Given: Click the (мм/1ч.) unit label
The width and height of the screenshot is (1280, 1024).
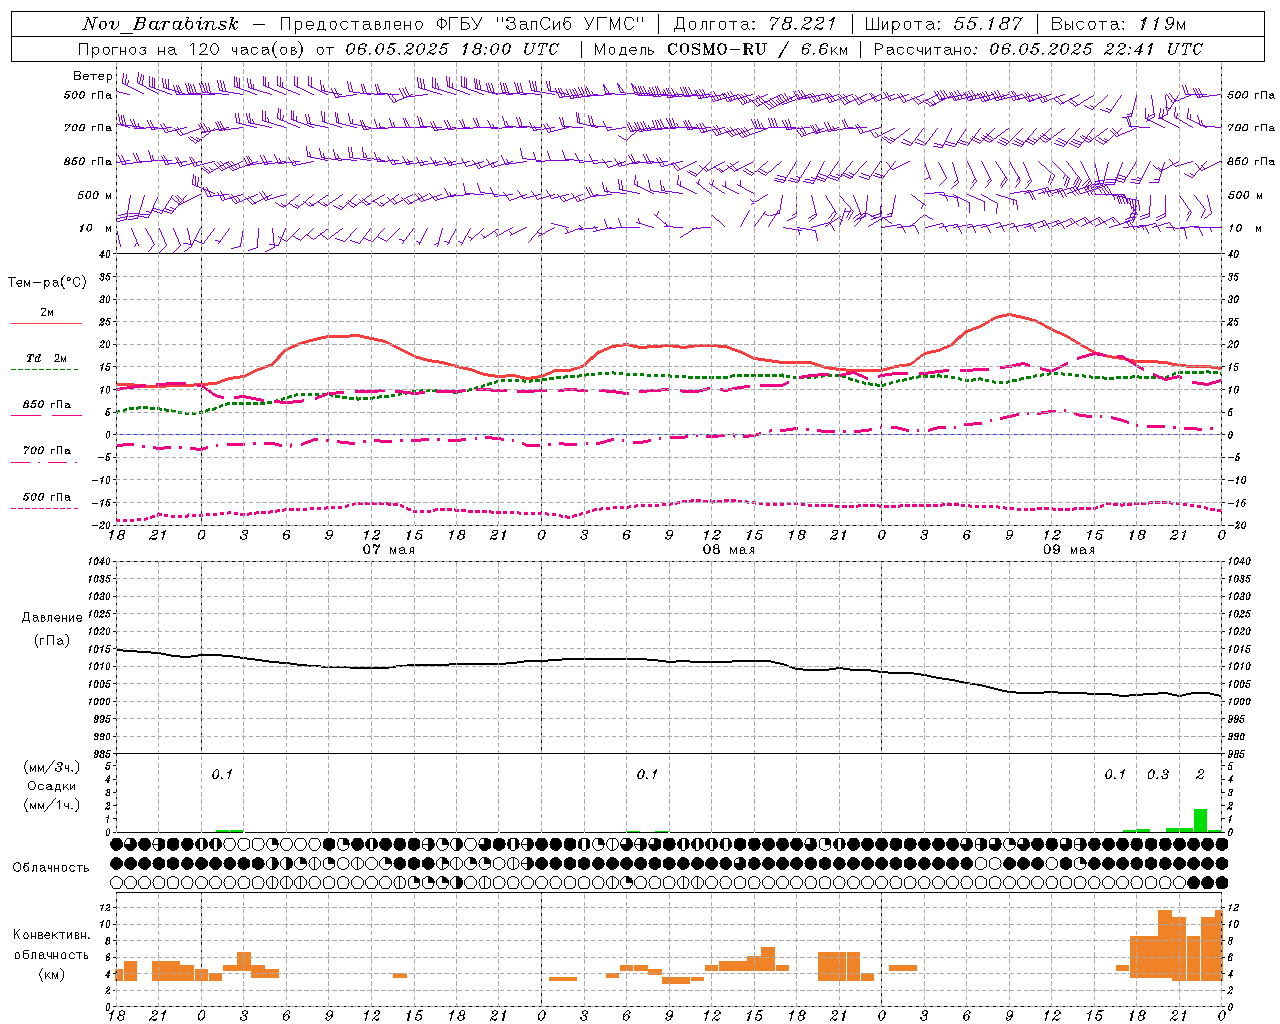Looking at the screenshot, I should pyautogui.click(x=52, y=805).
